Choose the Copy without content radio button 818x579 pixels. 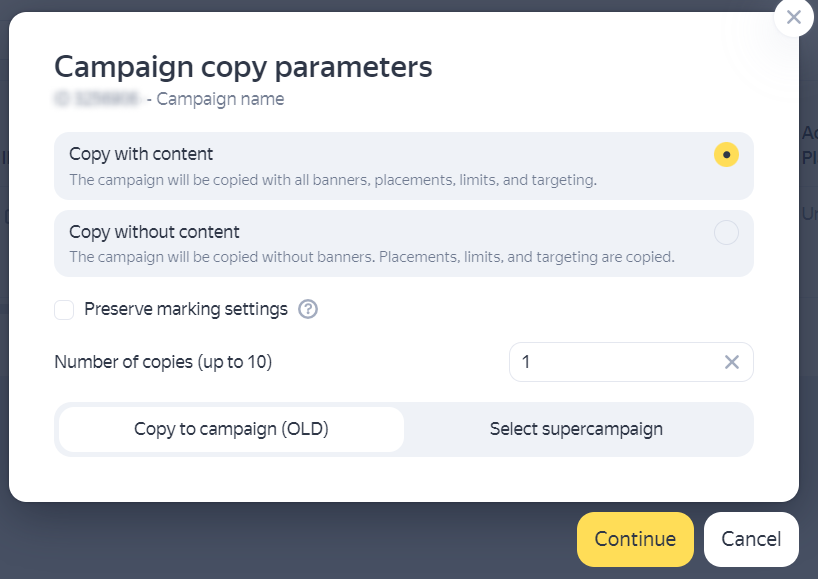point(726,233)
